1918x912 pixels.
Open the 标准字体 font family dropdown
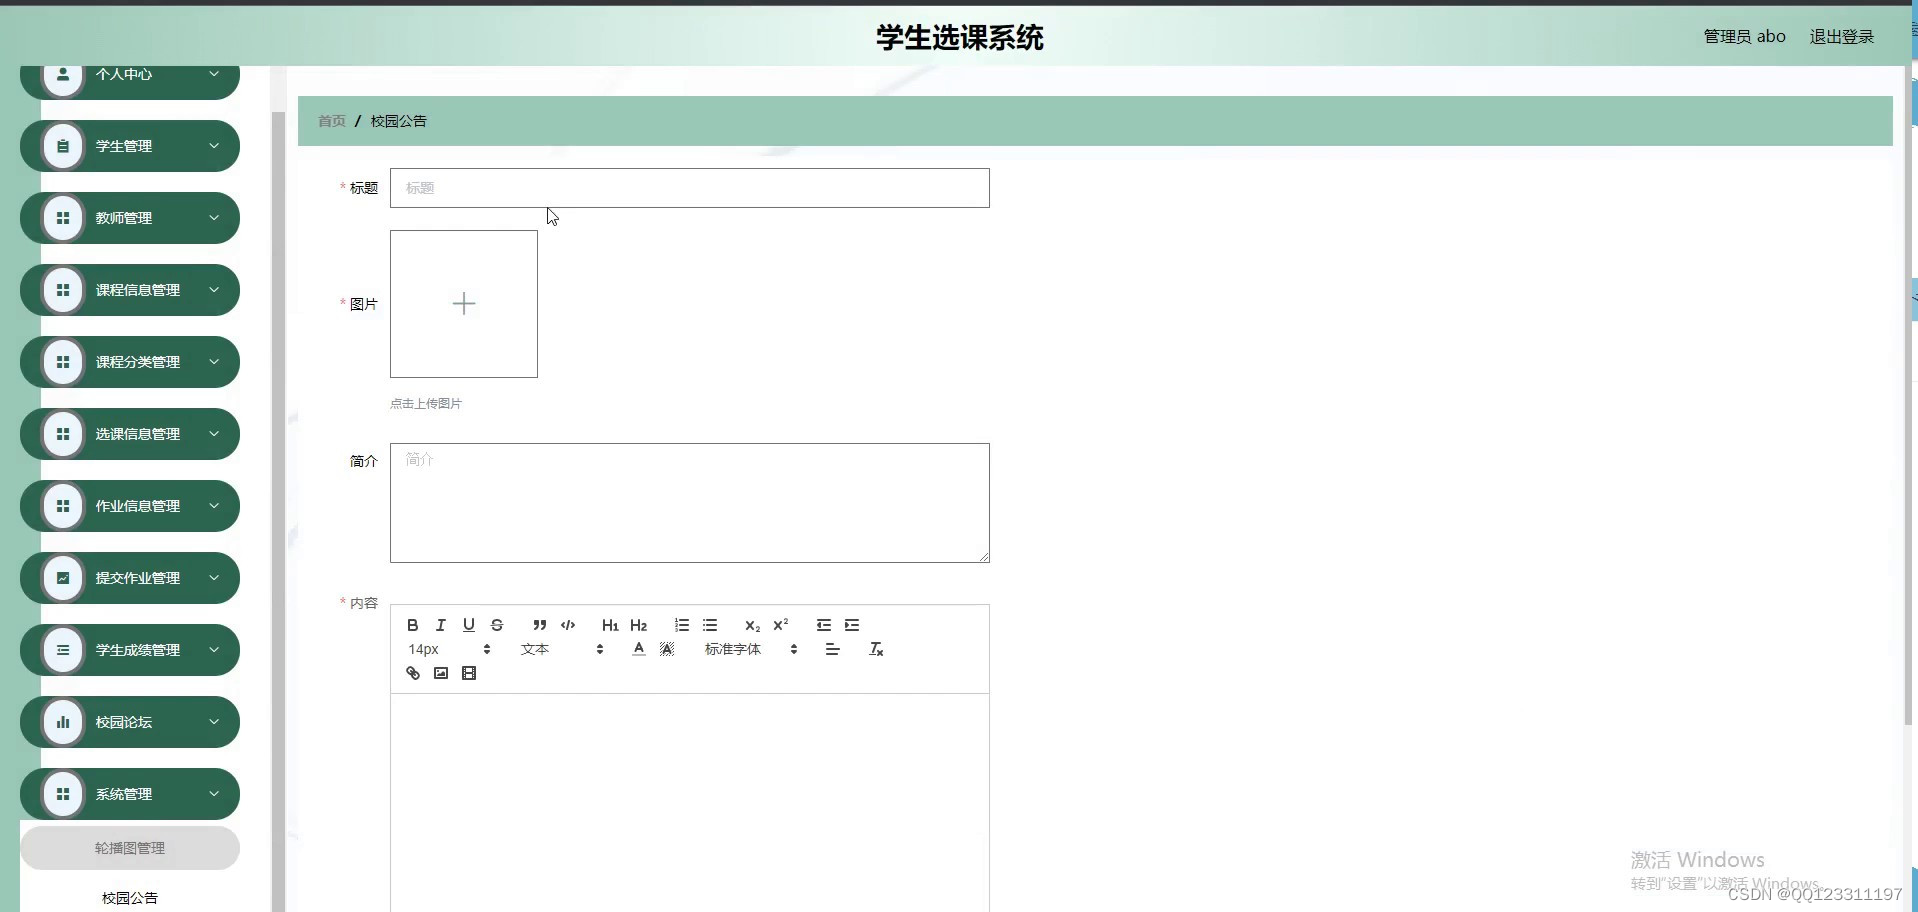point(751,649)
